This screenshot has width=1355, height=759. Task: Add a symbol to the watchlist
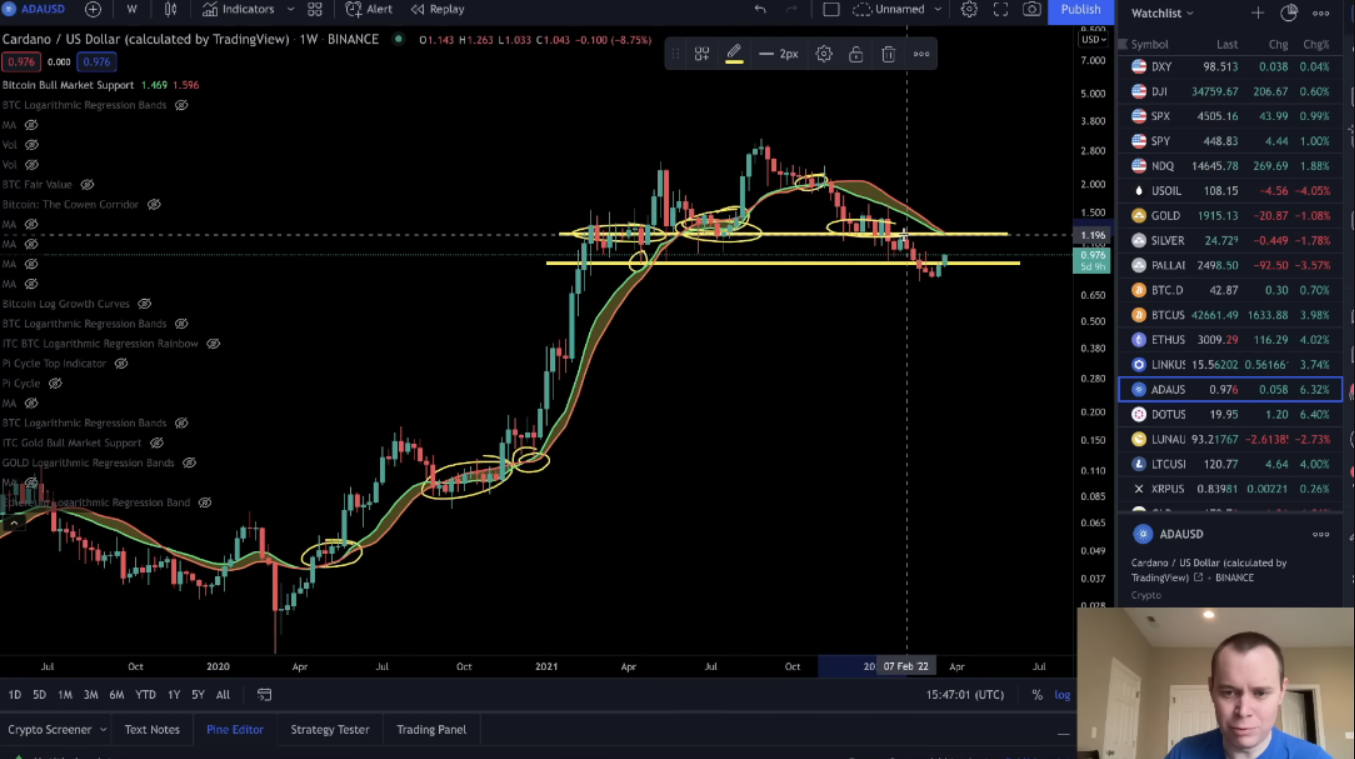[1258, 13]
